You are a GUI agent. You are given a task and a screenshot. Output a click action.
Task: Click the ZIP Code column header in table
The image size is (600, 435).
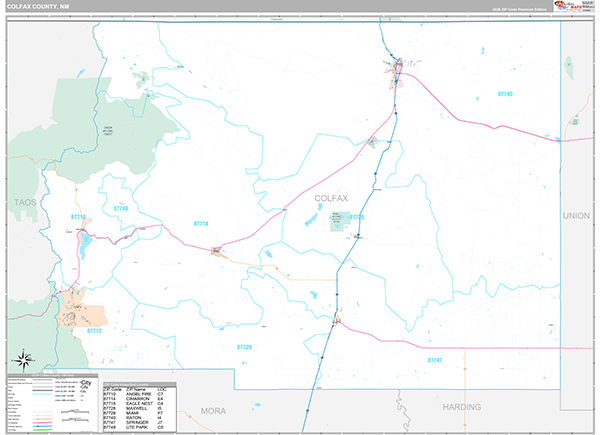pyautogui.click(x=112, y=389)
